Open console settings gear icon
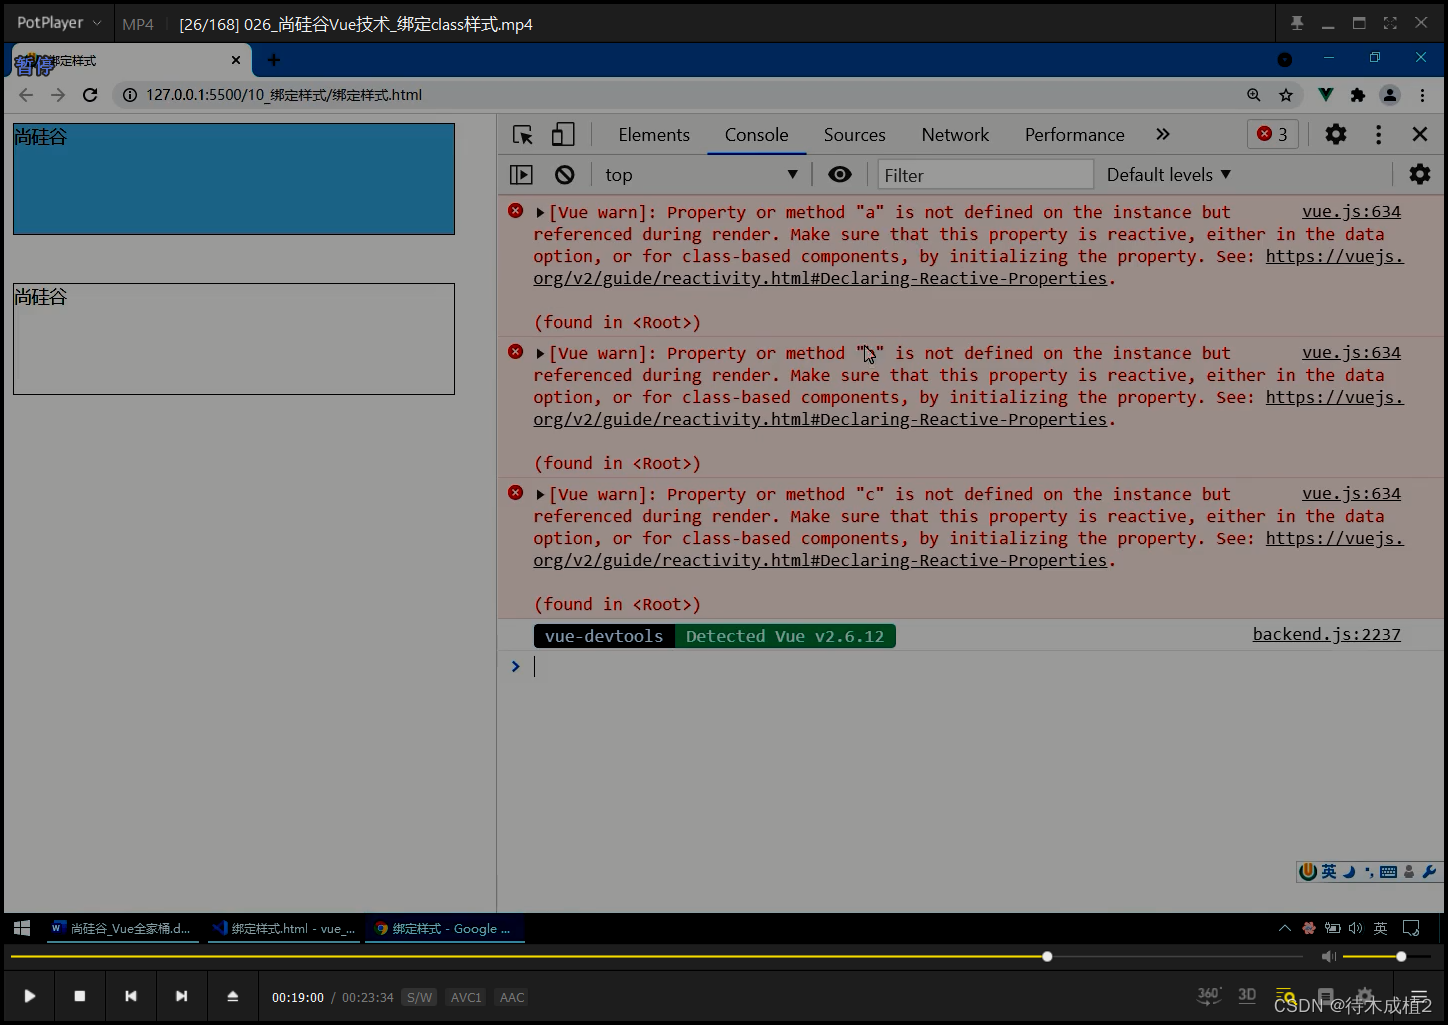1448x1025 pixels. coord(1419,175)
